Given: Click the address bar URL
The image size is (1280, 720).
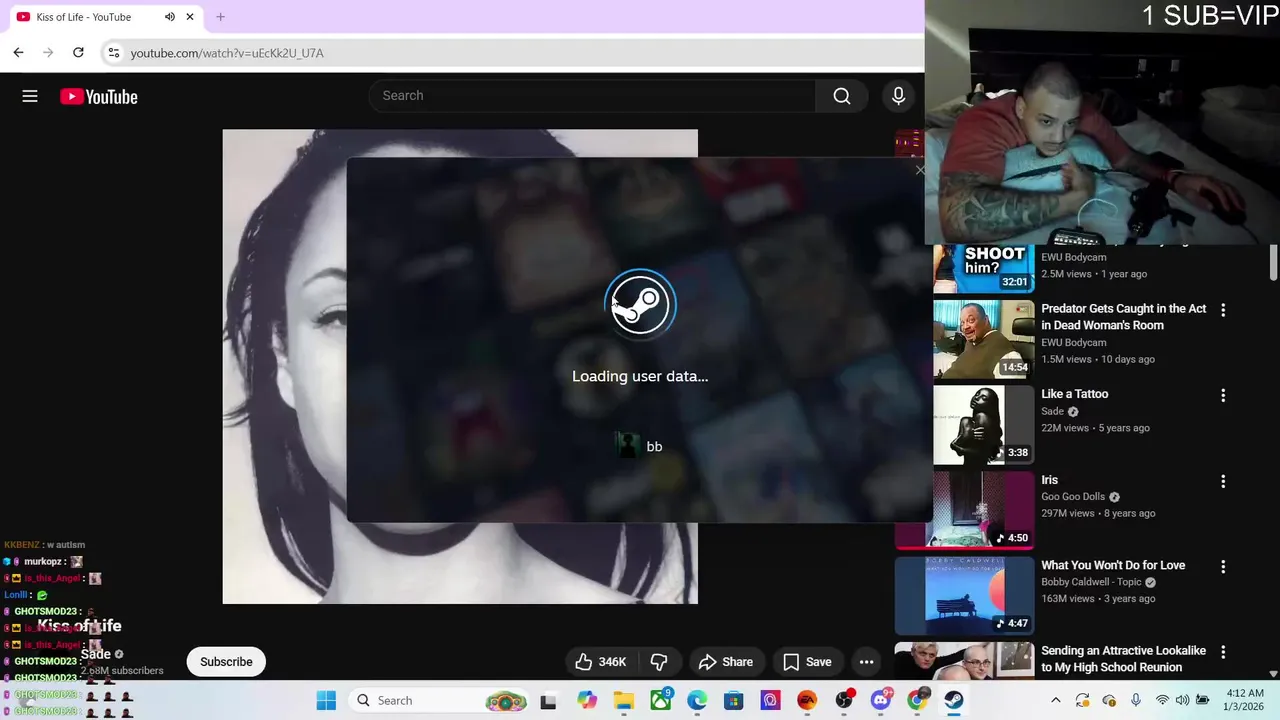Looking at the screenshot, I should coord(227,53).
